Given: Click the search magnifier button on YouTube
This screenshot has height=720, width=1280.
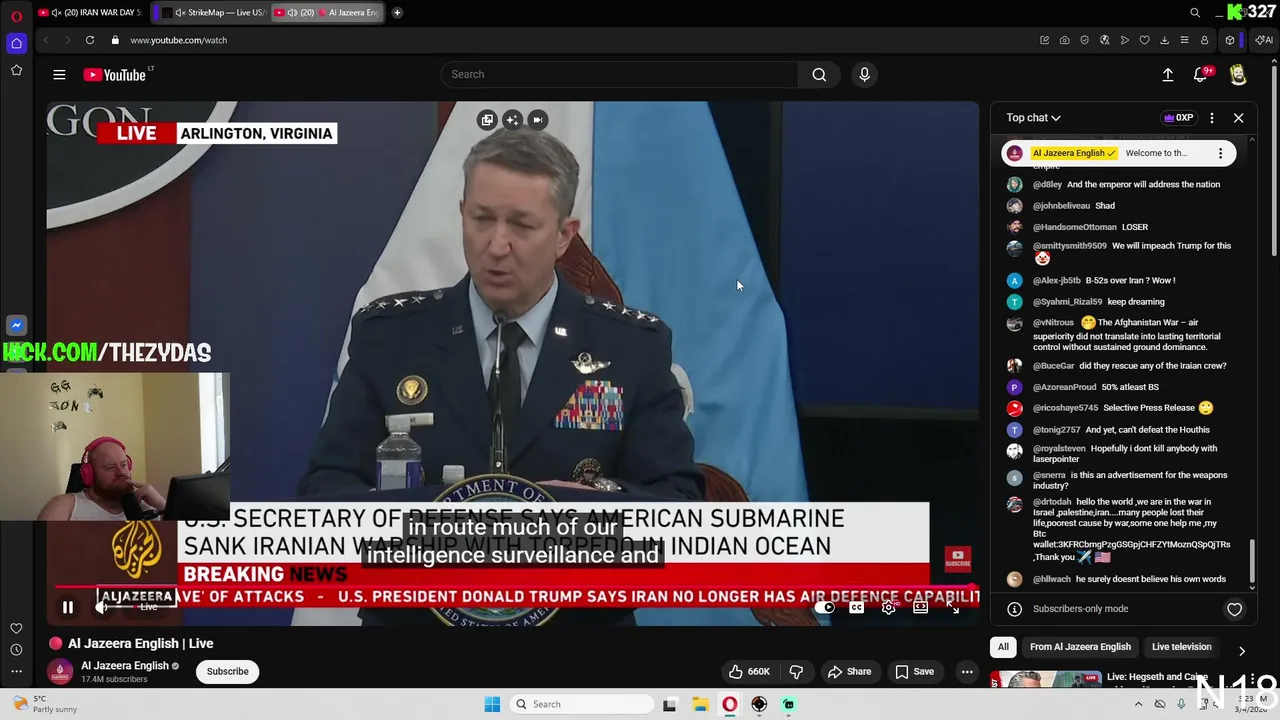Looking at the screenshot, I should (819, 74).
